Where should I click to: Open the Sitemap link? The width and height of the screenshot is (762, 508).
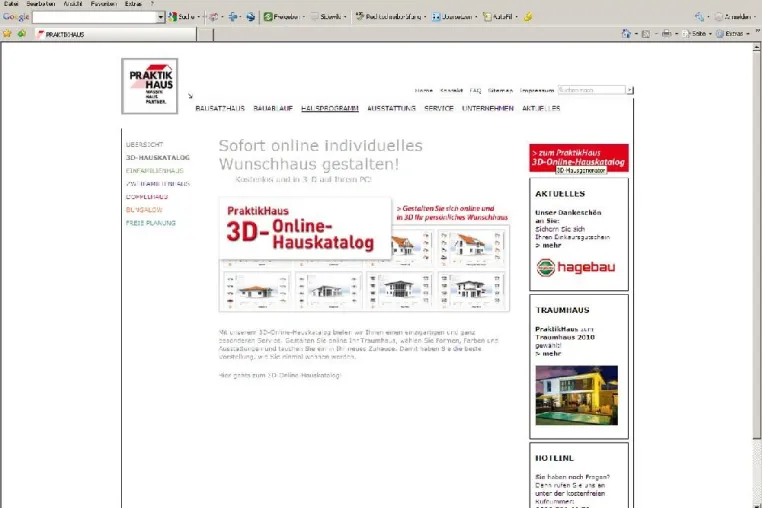click(x=501, y=90)
